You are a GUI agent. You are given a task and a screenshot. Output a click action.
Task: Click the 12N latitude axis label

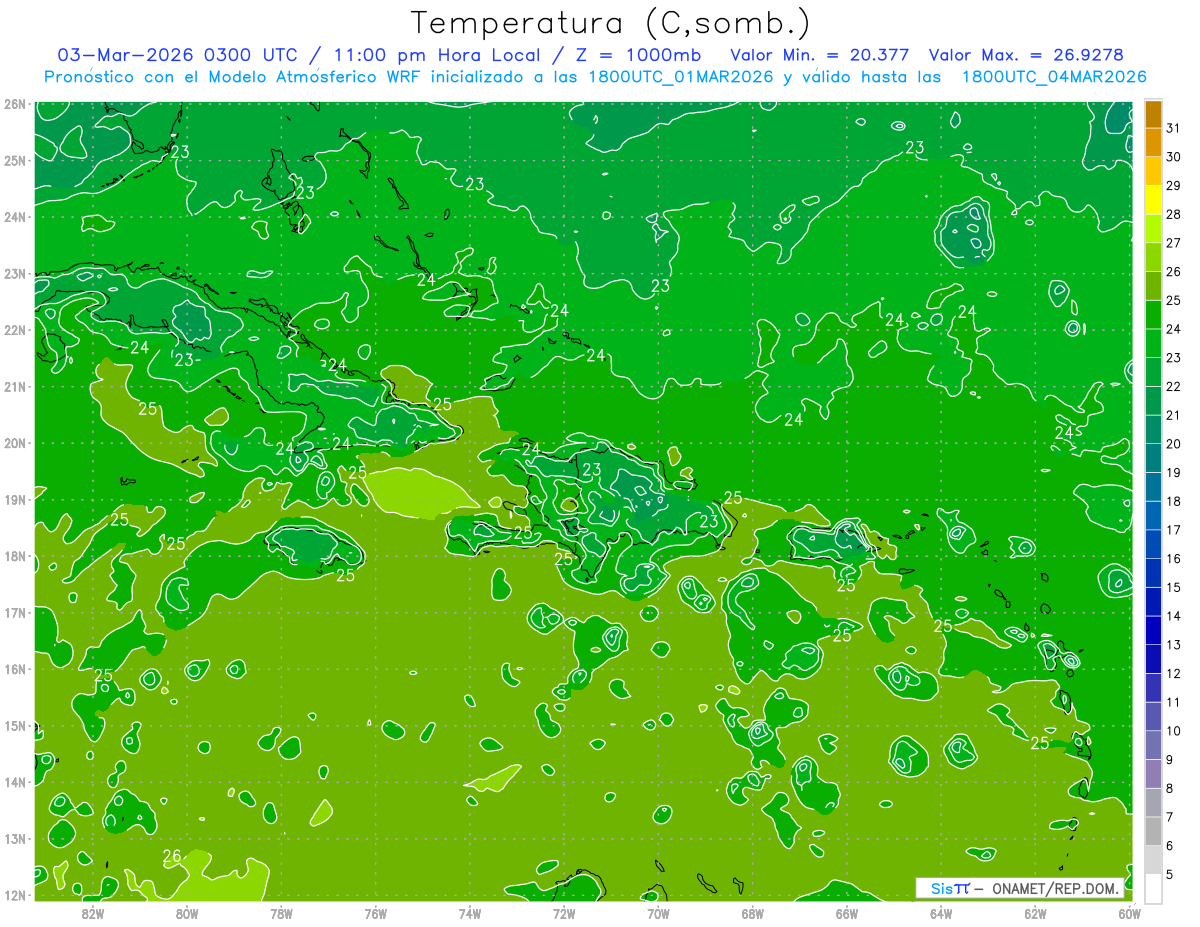[x=14, y=895]
